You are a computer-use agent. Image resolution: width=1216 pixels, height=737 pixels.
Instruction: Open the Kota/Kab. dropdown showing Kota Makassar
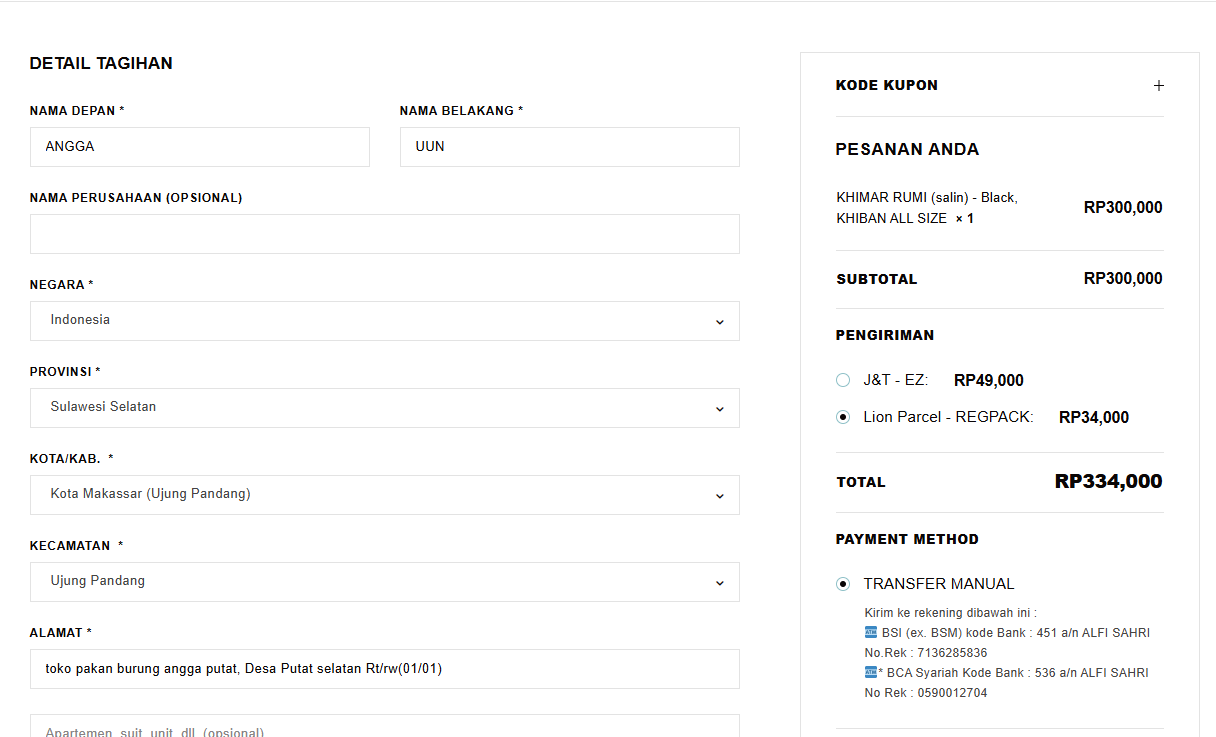(x=384, y=495)
